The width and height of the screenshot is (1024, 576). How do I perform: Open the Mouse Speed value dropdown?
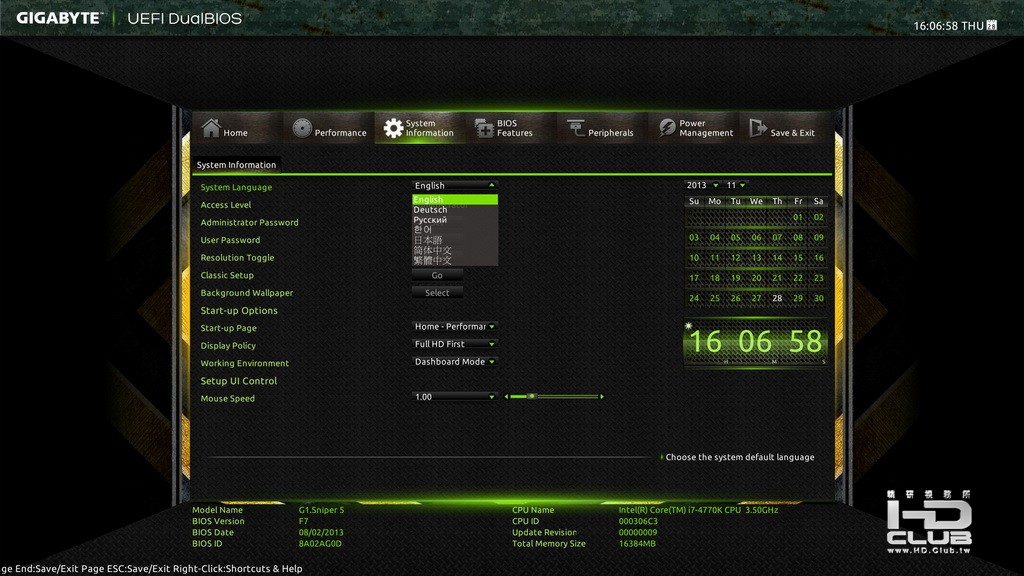[x=455, y=397]
